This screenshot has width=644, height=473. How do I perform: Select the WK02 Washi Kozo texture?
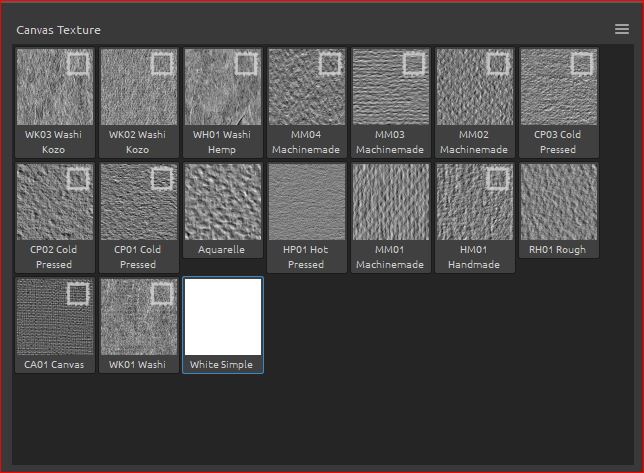pyautogui.click(x=139, y=95)
